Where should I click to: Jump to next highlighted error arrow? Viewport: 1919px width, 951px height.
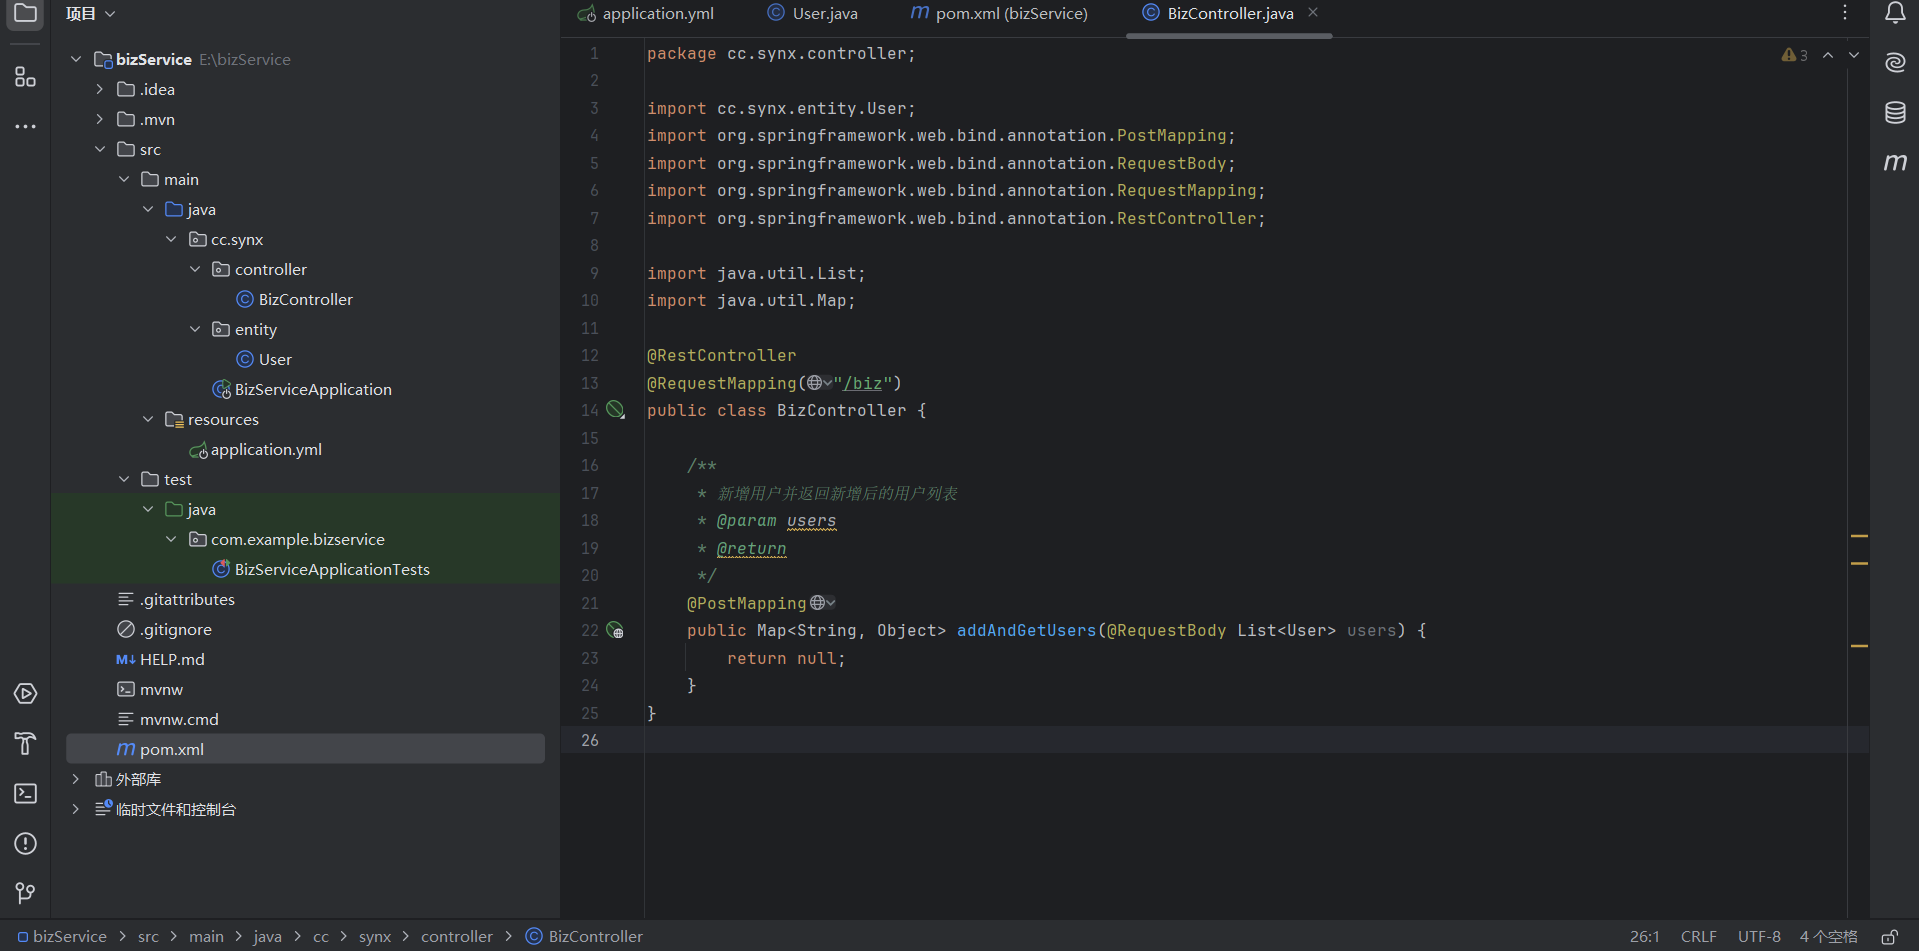click(1854, 55)
